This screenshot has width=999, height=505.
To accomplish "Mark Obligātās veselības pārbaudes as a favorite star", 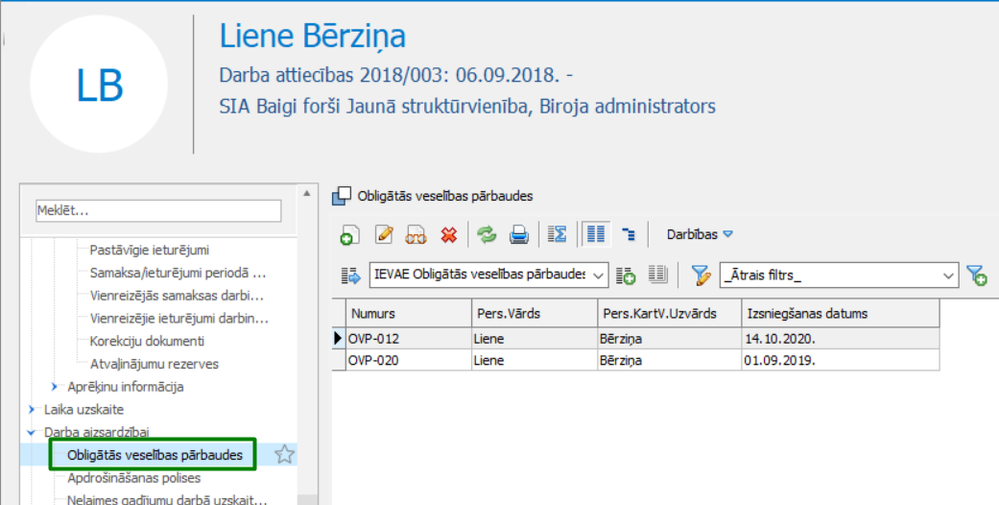I will click(284, 455).
